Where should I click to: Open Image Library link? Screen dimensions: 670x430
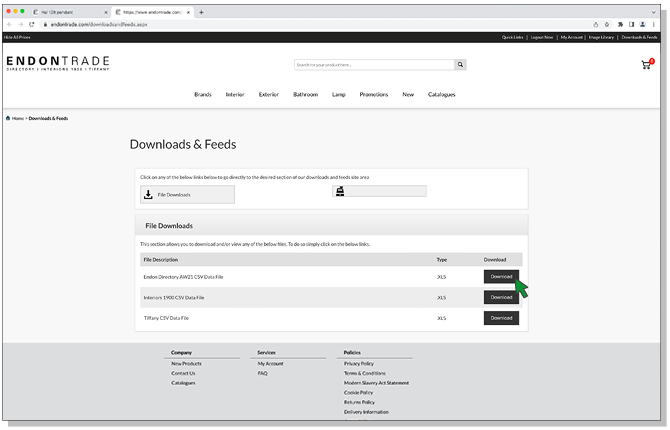[x=601, y=37]
